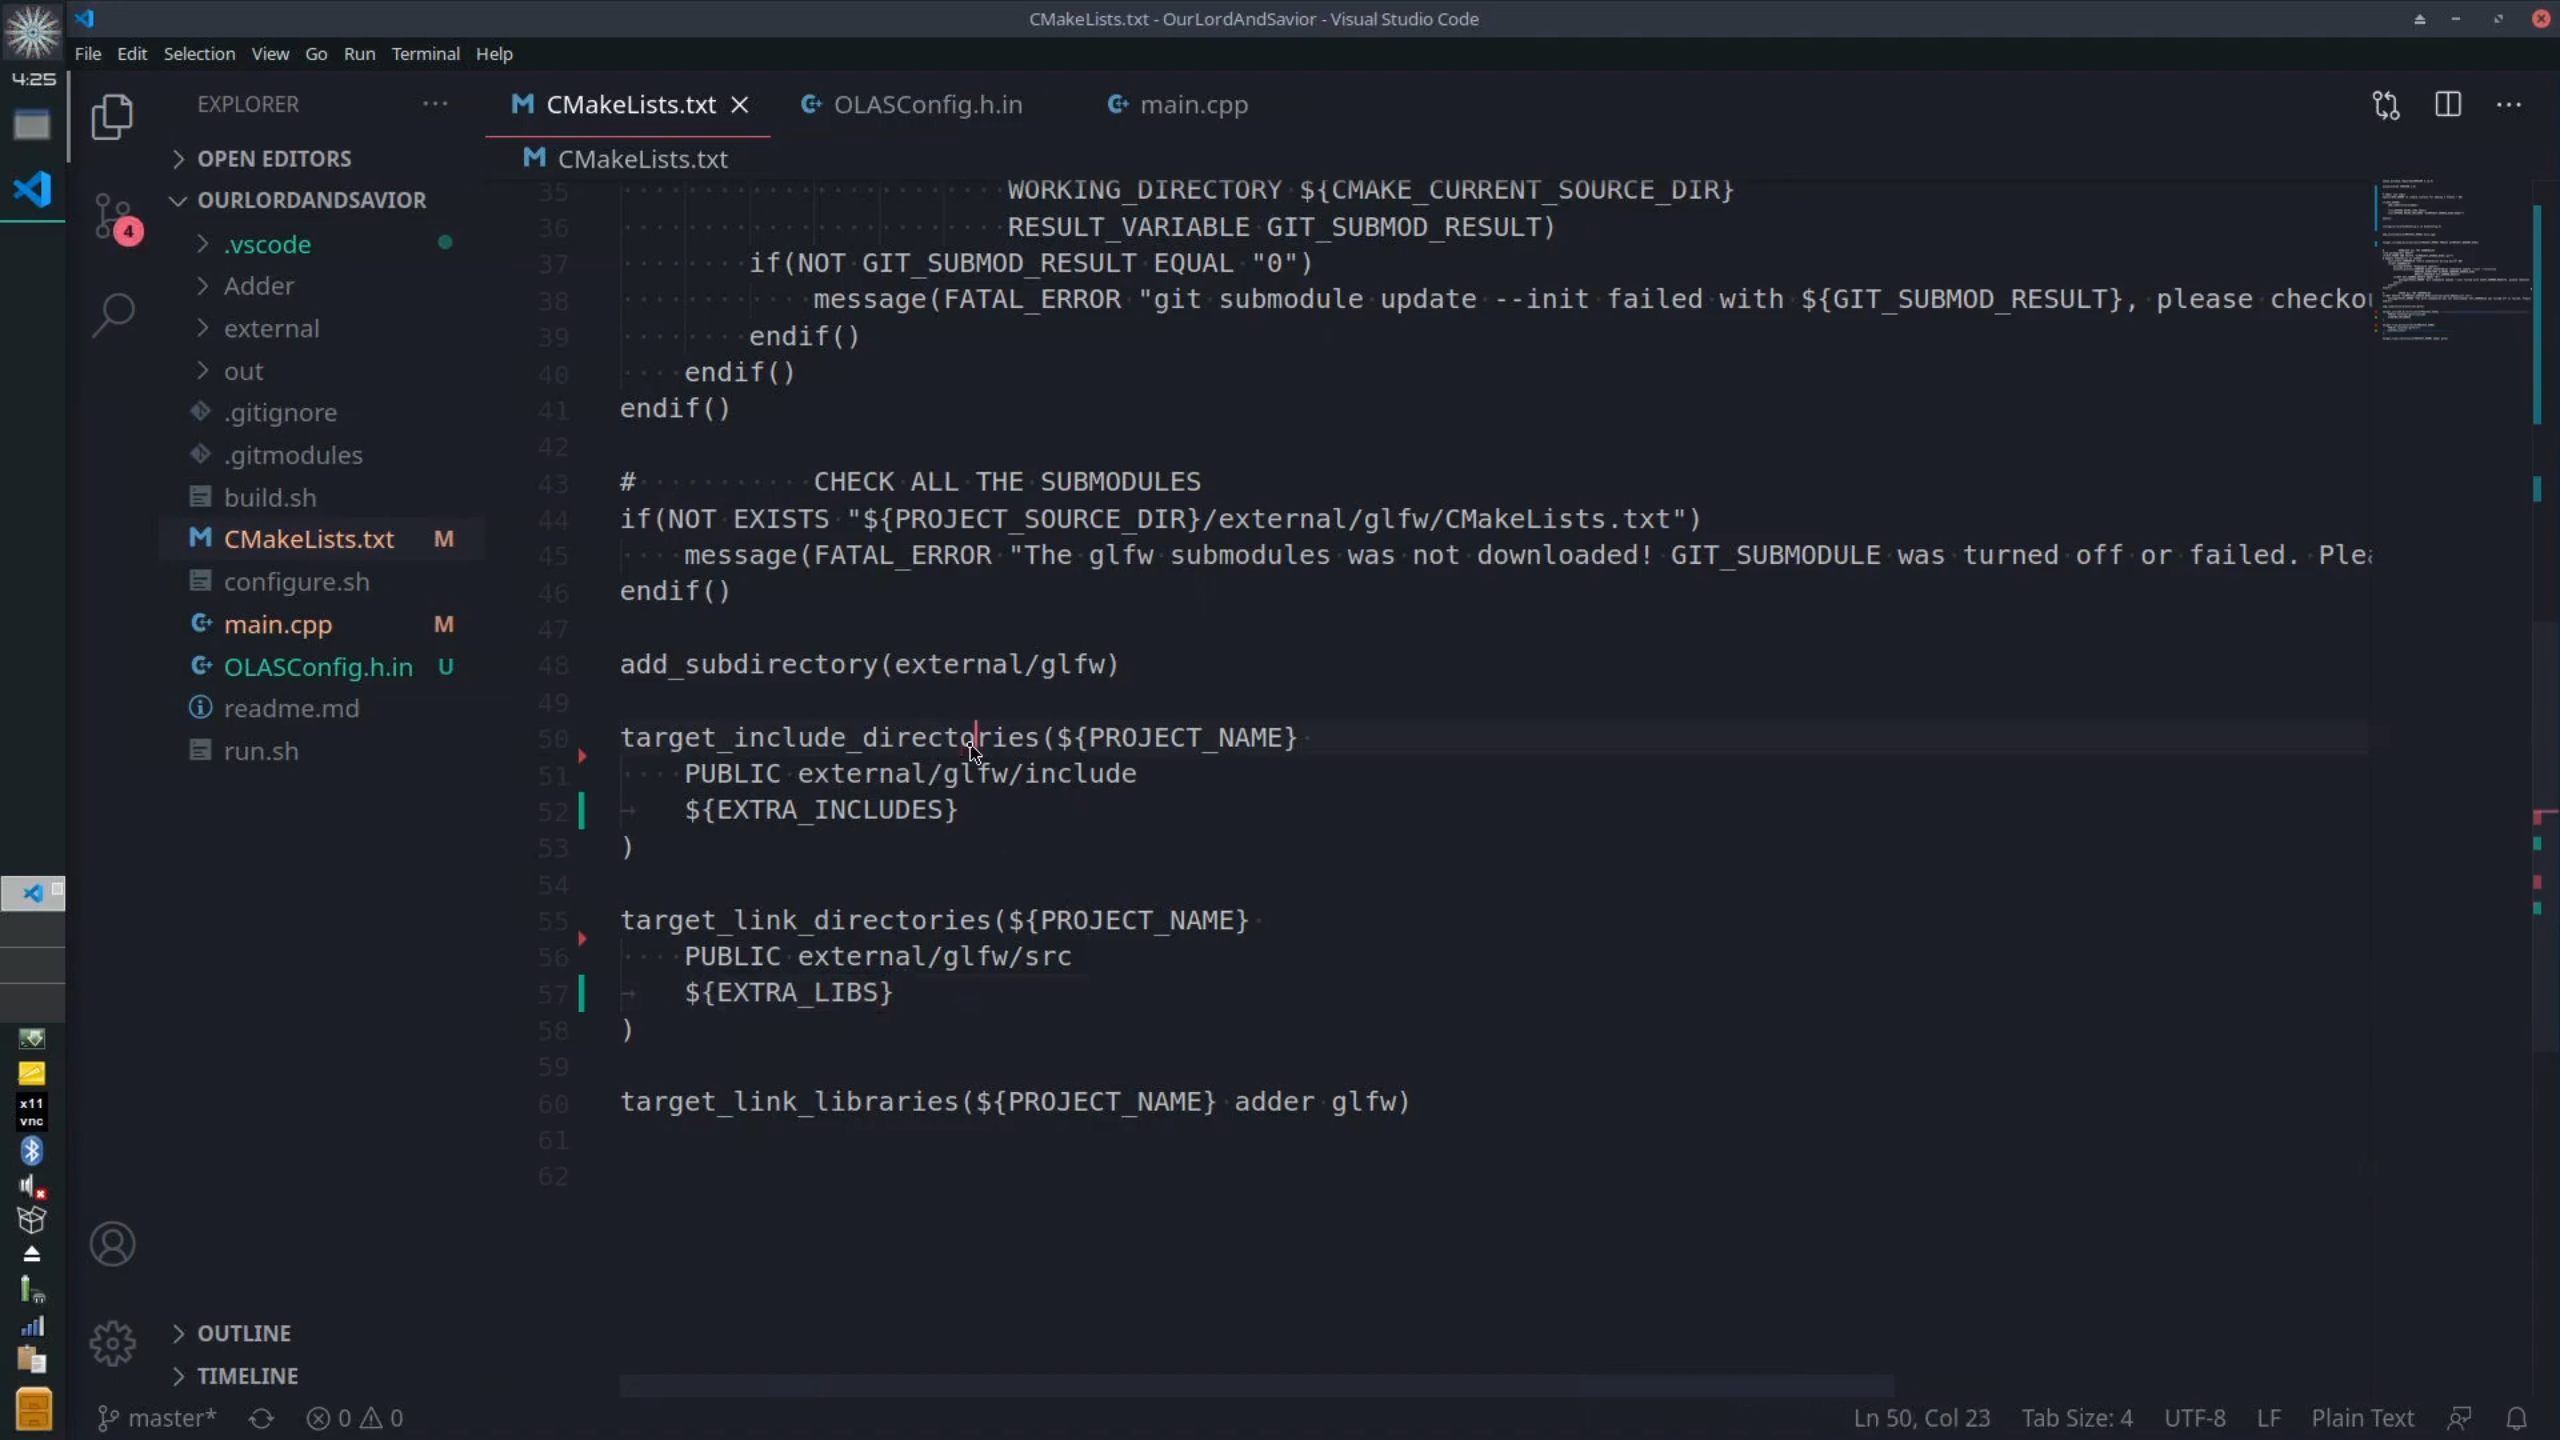
Task: Click clipboard tray icon
Action: point(31,1360)
